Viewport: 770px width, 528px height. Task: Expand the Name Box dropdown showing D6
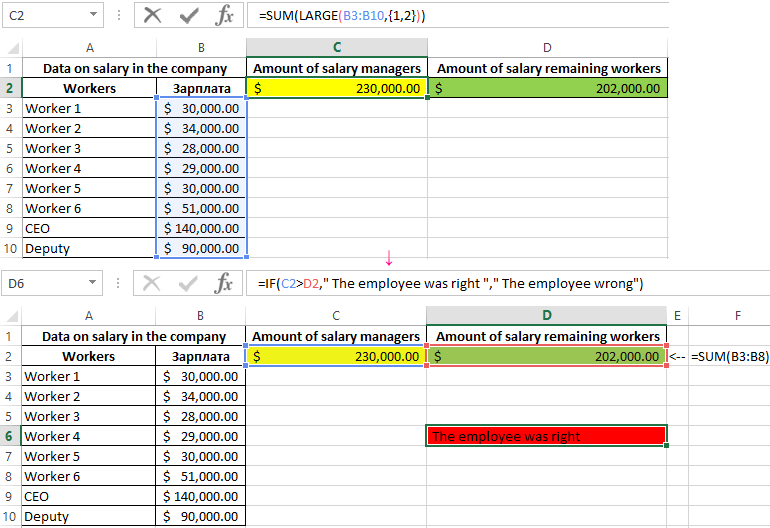(93, 283)
